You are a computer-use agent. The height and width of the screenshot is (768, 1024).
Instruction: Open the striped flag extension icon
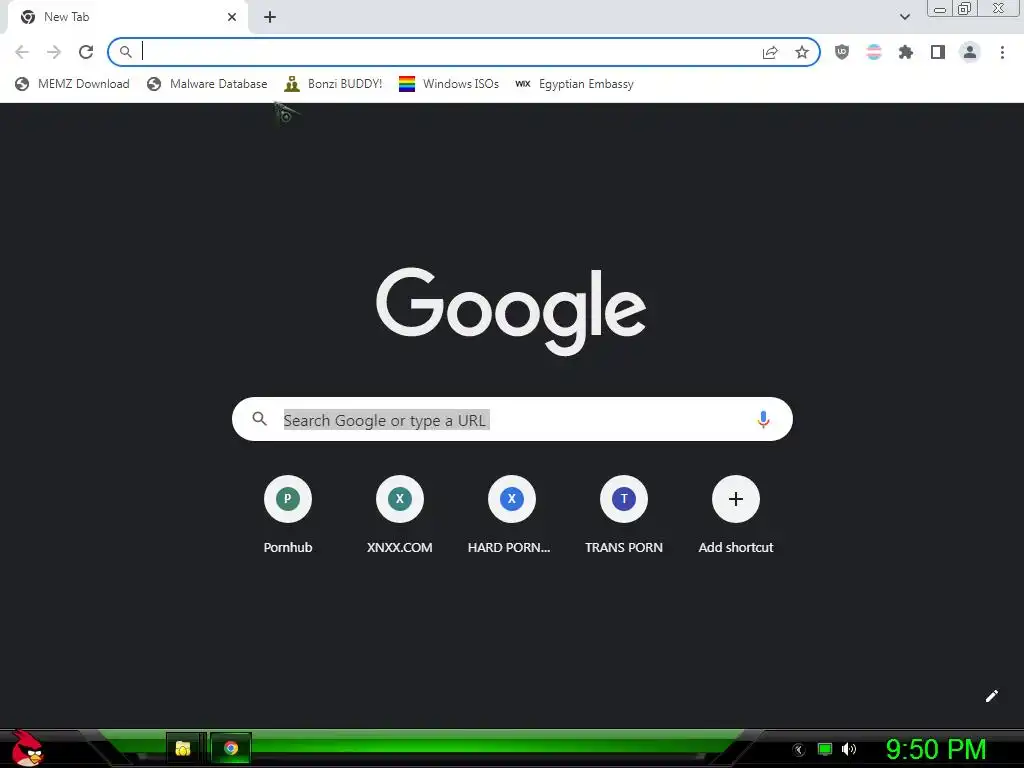874,52
